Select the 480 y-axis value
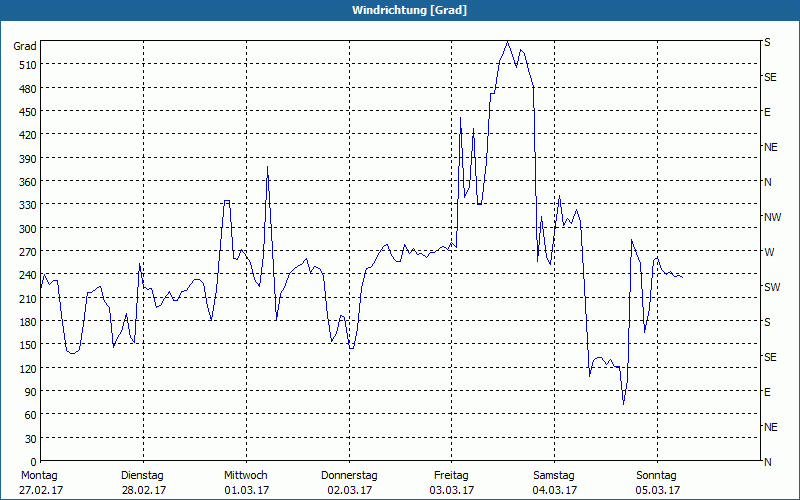This screenshot has height=500, width=800. pos(28,89)
